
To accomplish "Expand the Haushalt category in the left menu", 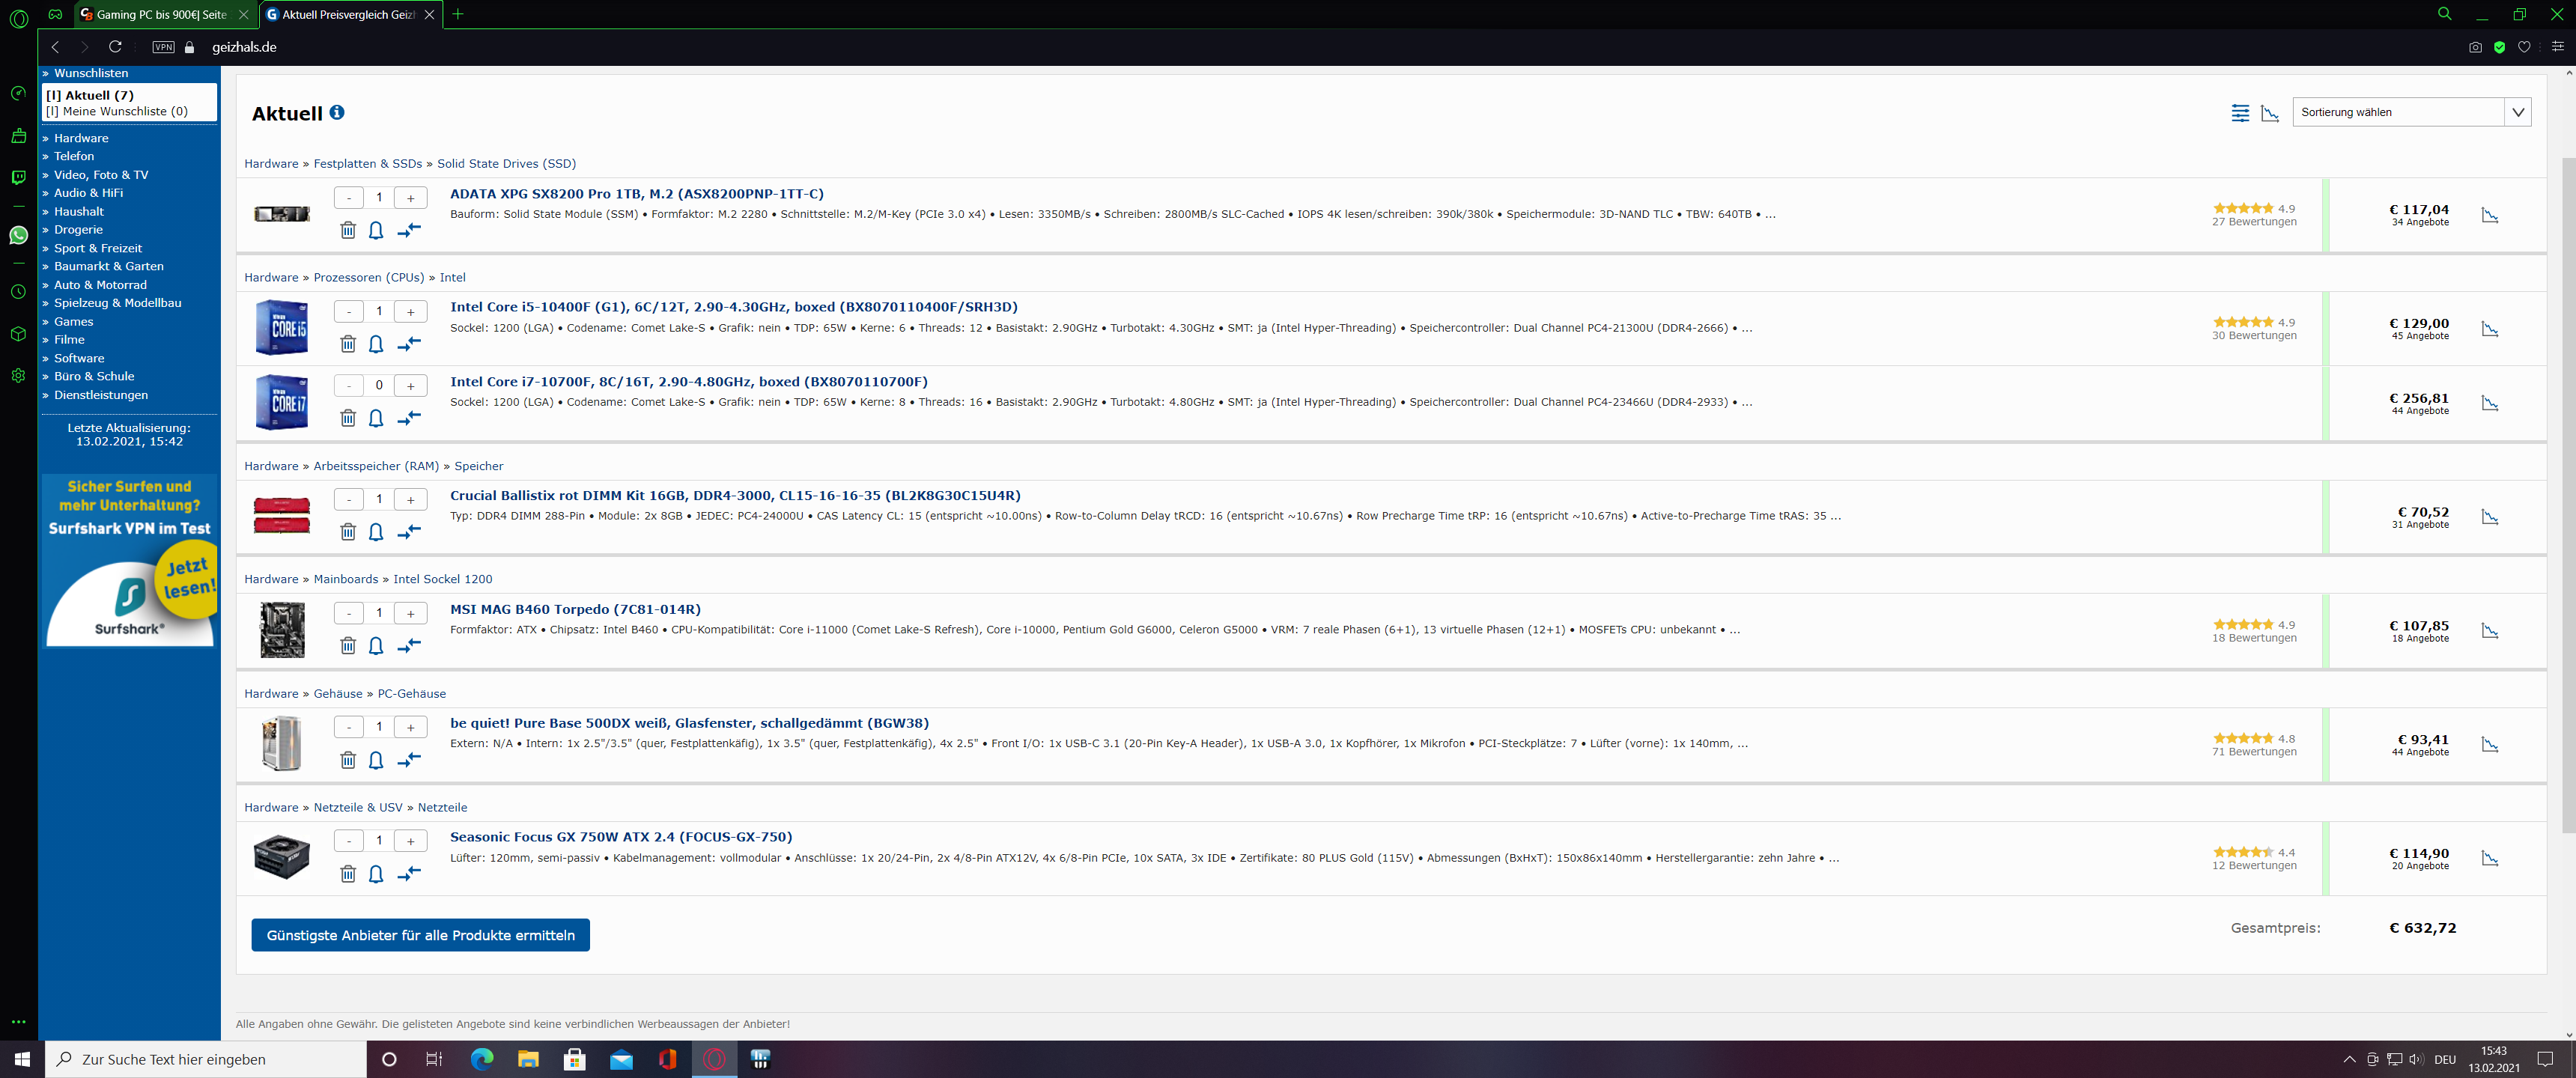I will click(79, 212).
